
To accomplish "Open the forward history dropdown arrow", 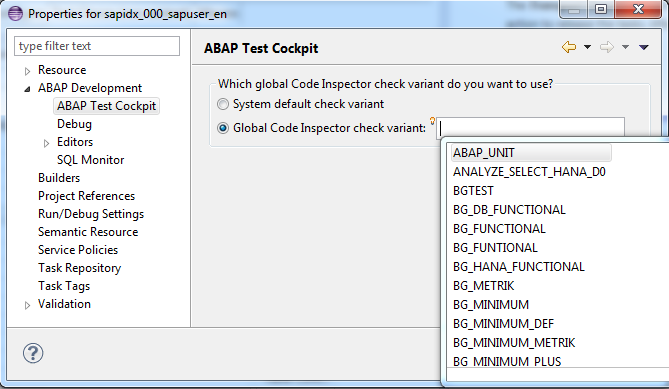I will tap(625, 47).
